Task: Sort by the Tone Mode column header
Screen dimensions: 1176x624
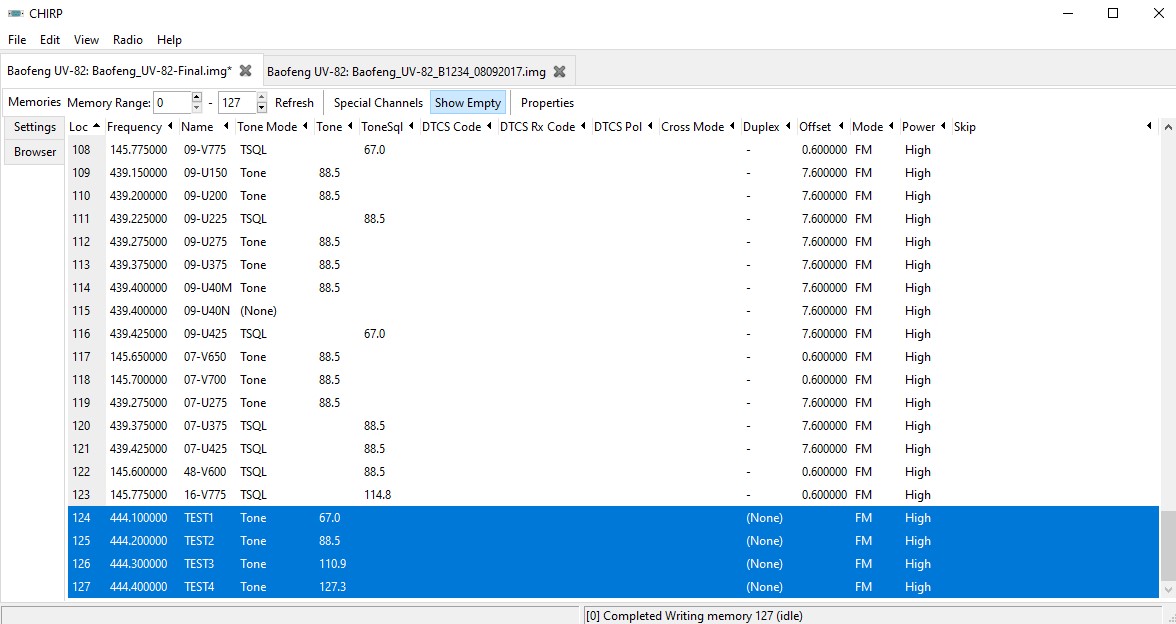Action: pos(272,127)
